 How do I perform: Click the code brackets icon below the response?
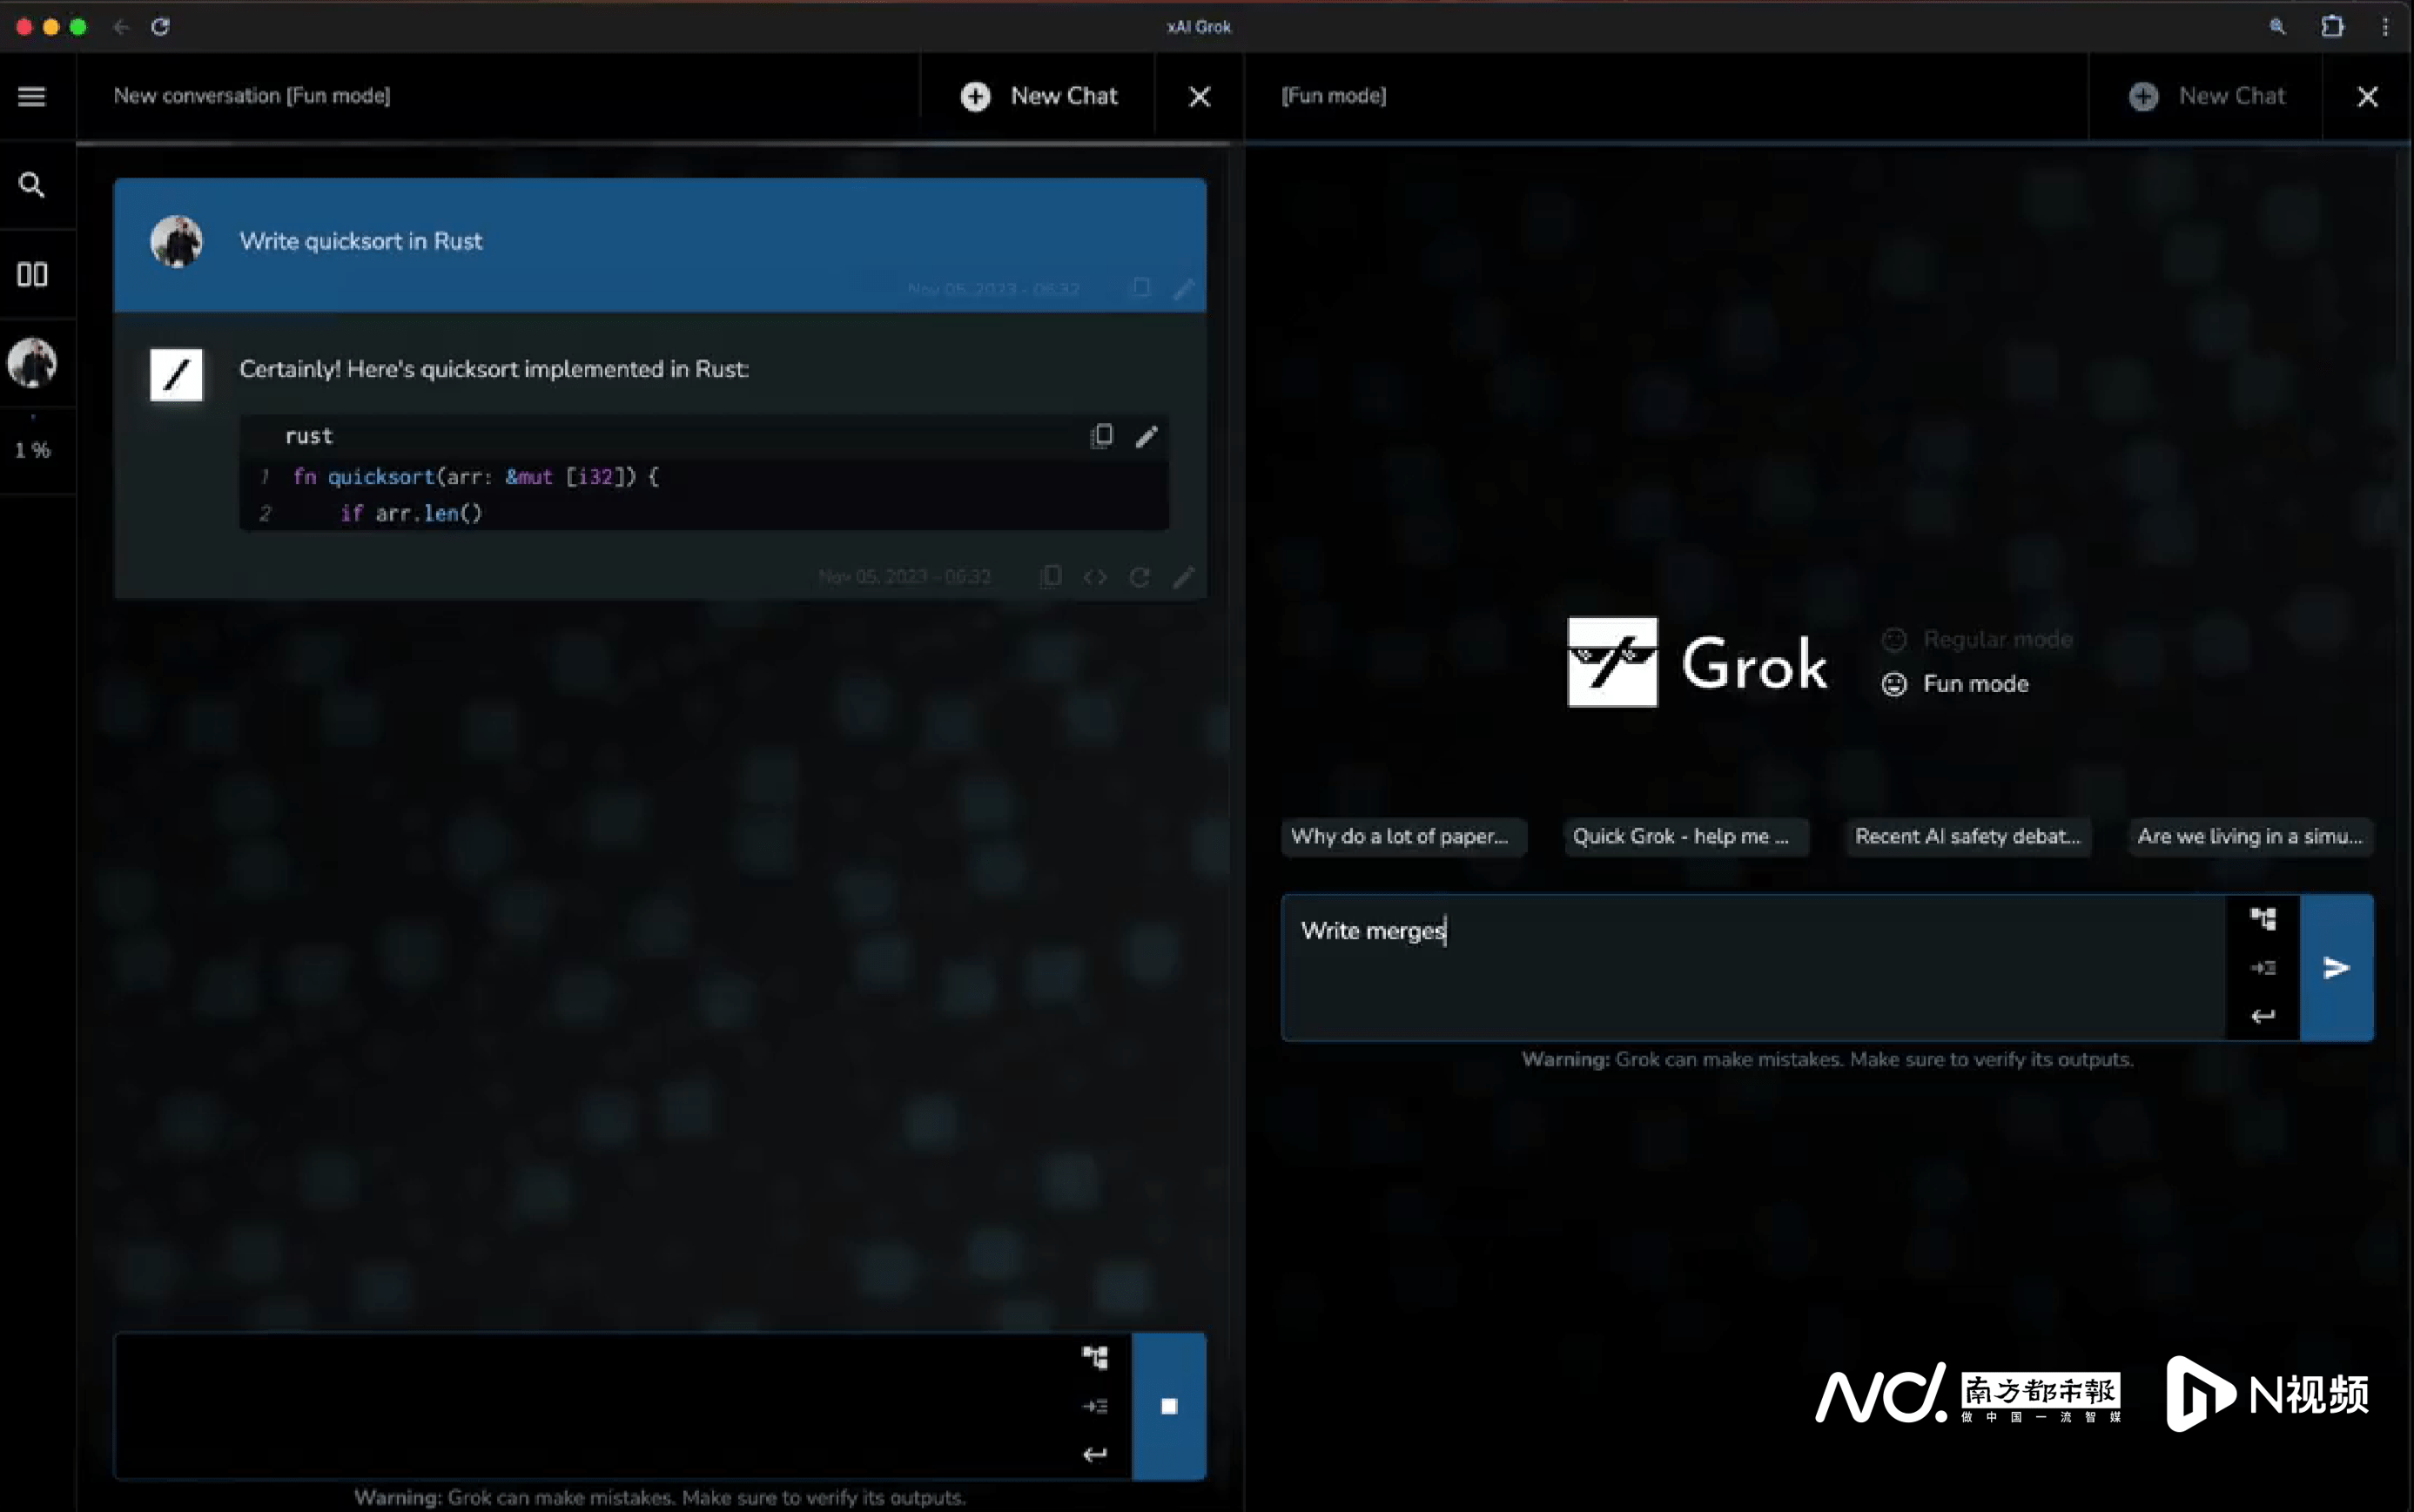coord(1095,577)
